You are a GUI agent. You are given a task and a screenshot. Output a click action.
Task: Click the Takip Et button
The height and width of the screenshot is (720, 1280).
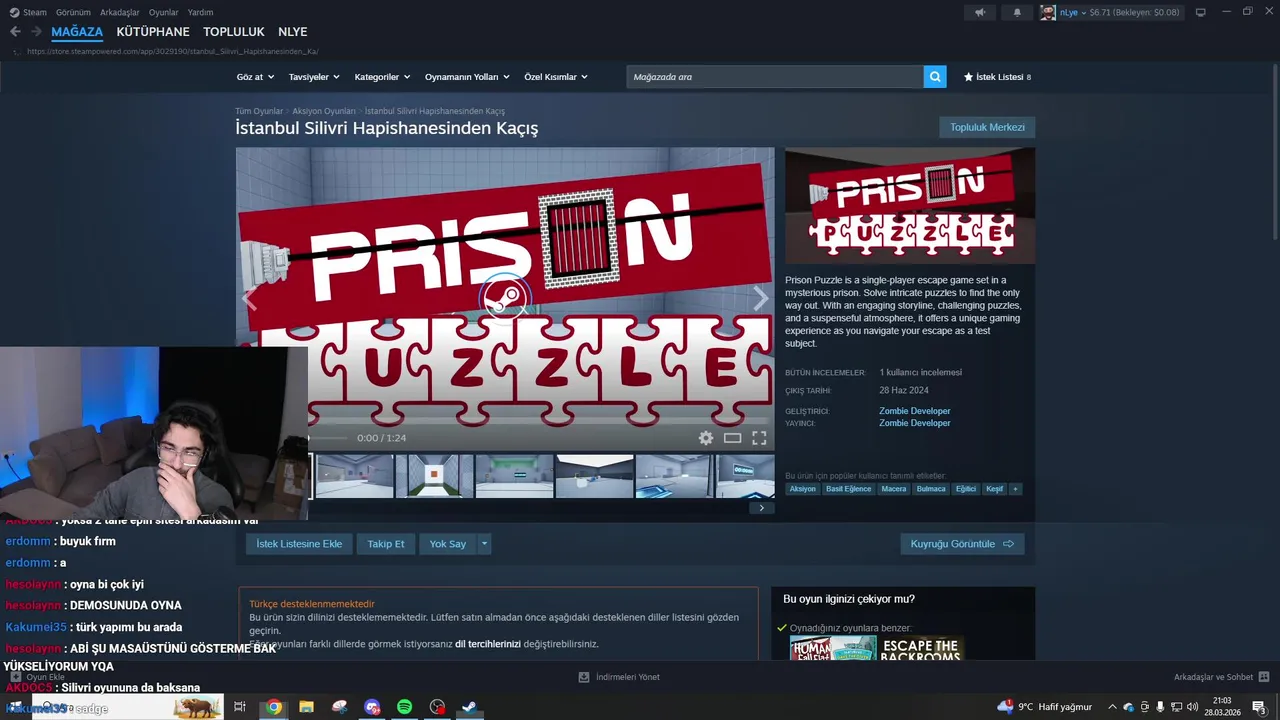[386, 544]
